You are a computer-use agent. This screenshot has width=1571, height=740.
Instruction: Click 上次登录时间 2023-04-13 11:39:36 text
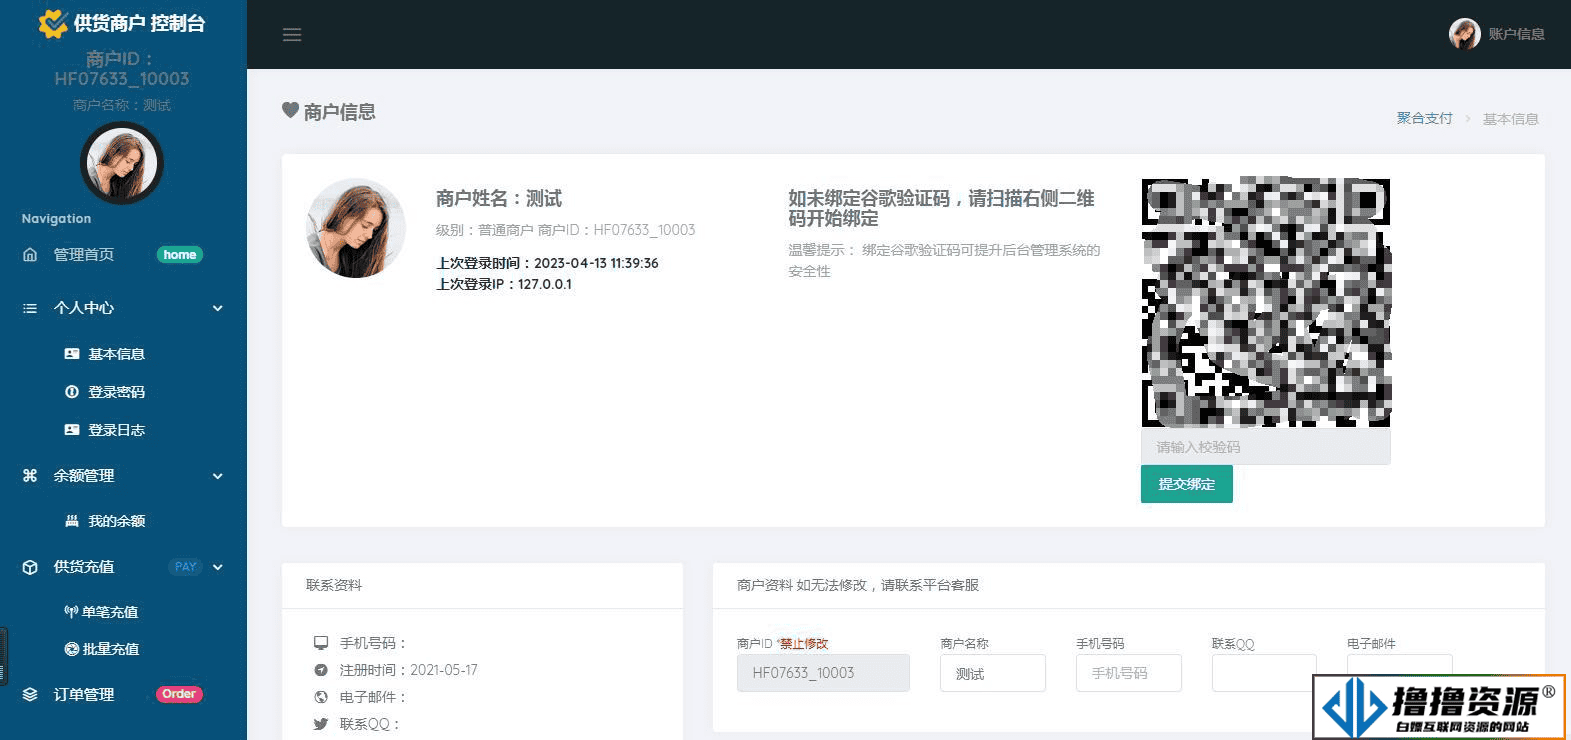click(x=547, y=263)
